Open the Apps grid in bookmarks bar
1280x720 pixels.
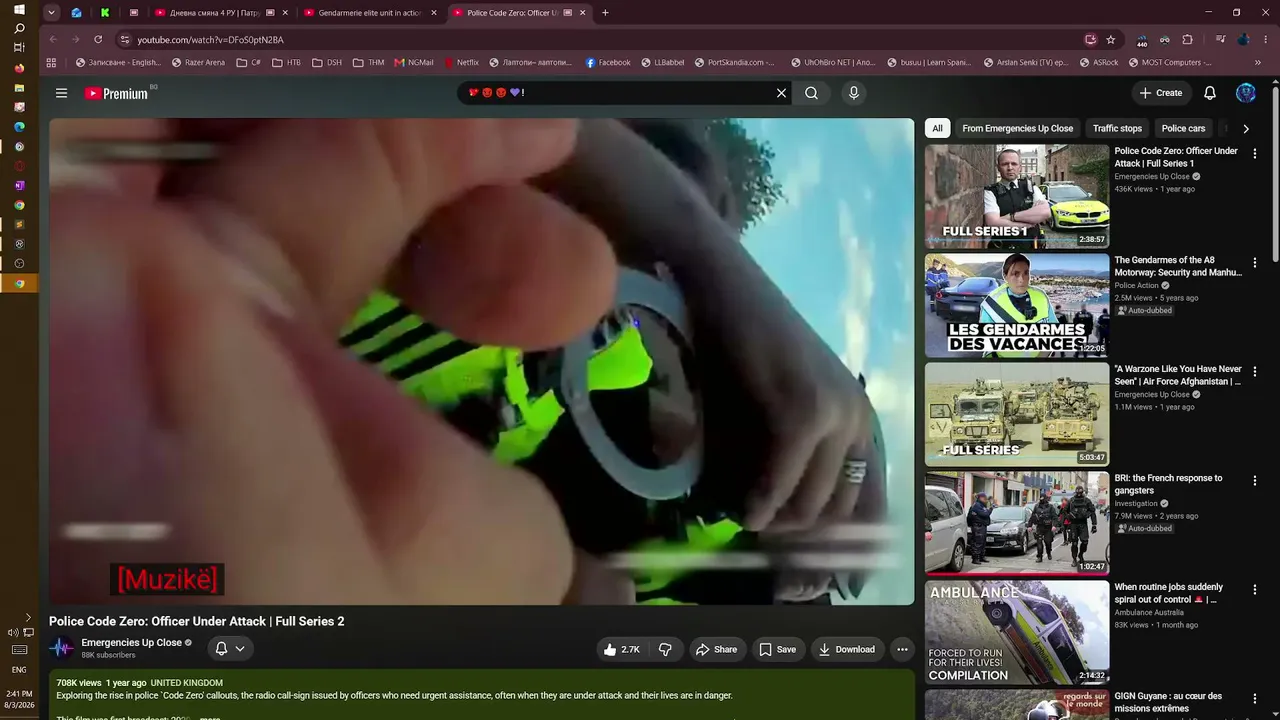pyautogui.click(x=51, y=62)
